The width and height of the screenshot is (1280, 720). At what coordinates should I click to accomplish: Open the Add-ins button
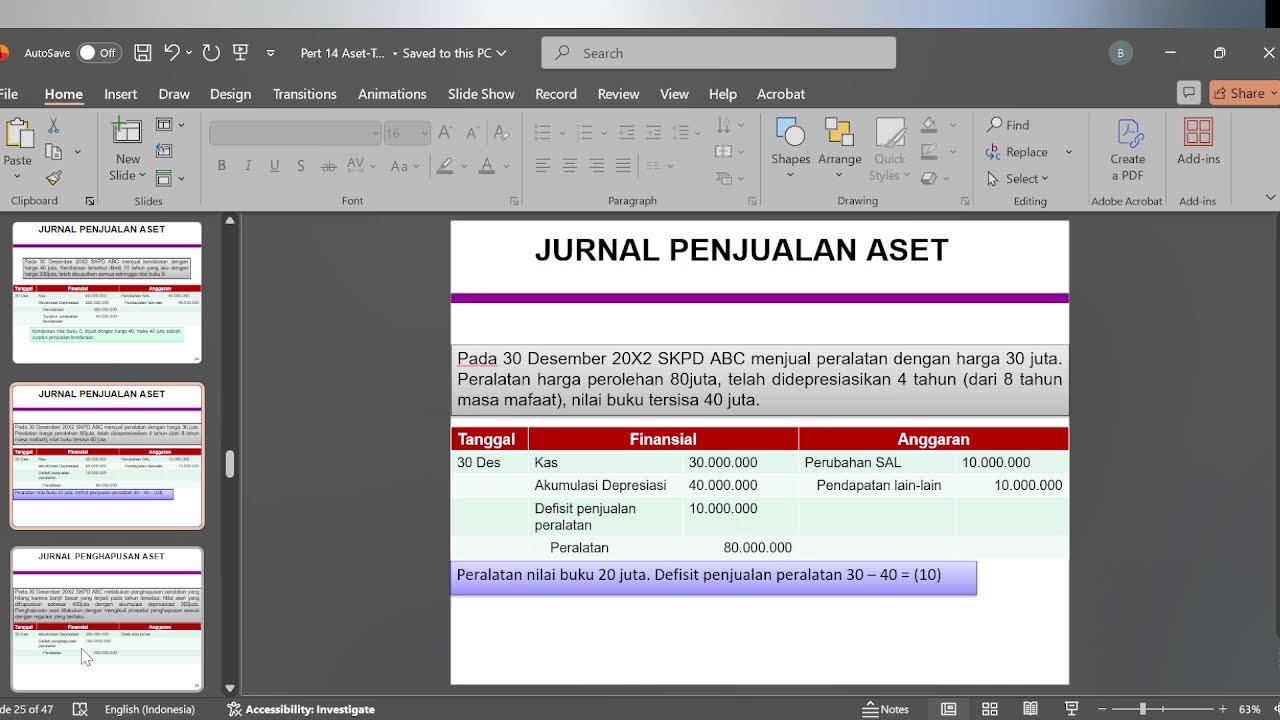(x=1198, y=141)
